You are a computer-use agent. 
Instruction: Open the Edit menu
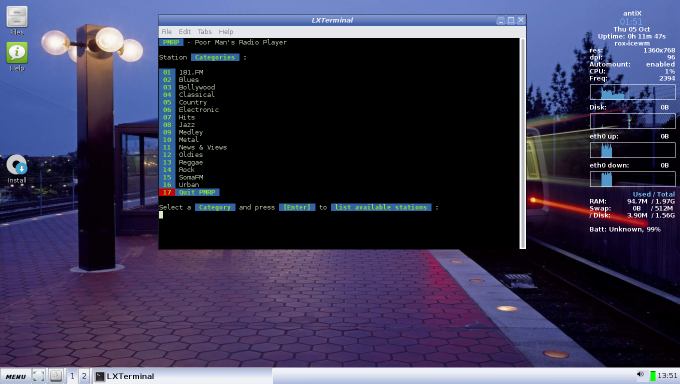coord(184,32)
